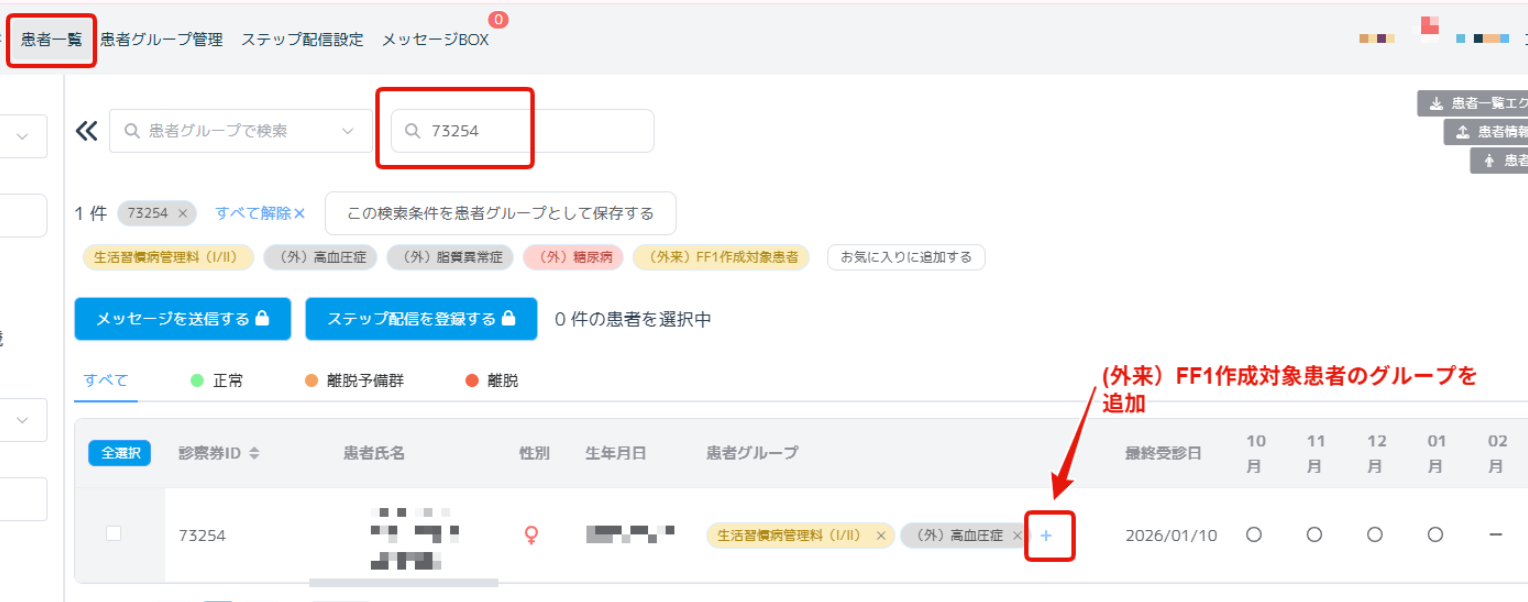Click the lock icon on メッセージを送信する
This screenshot has width=1528, height=602.
click(x=262, y=318)
